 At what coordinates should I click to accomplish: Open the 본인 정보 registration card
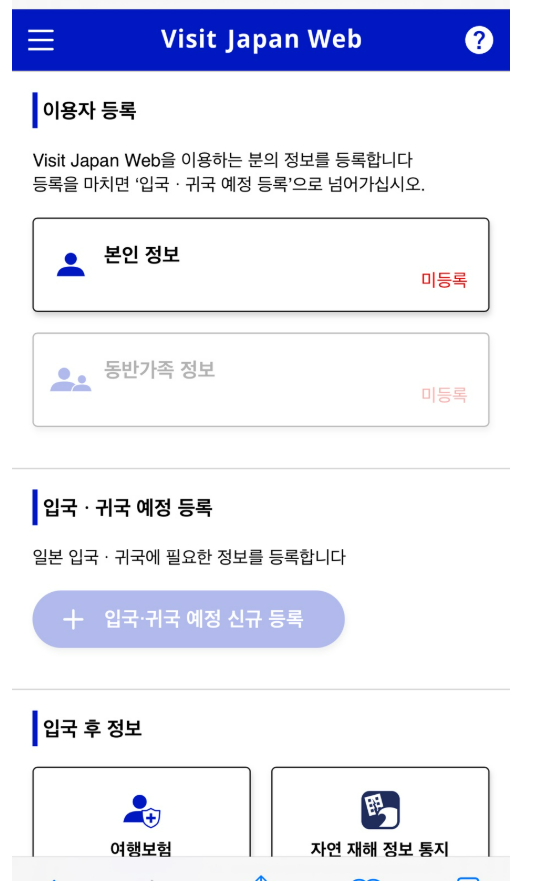click(261, 265)
